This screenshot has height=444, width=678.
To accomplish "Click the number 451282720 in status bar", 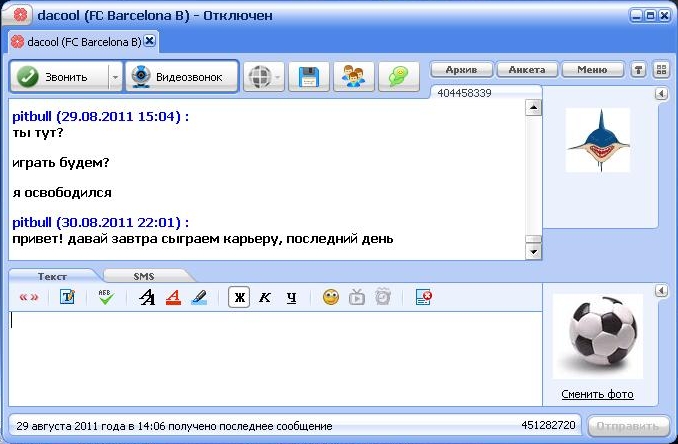I will pos(548,425).
